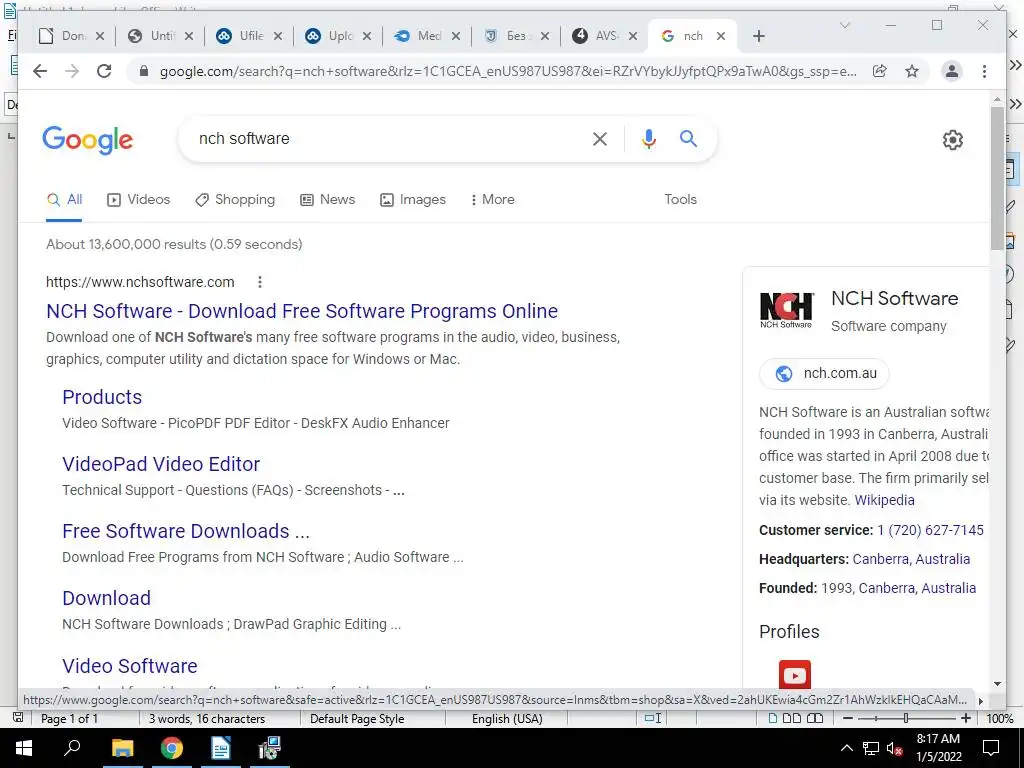
Task: Zoom in with the Writer plus button
Action: pos(965,718)
